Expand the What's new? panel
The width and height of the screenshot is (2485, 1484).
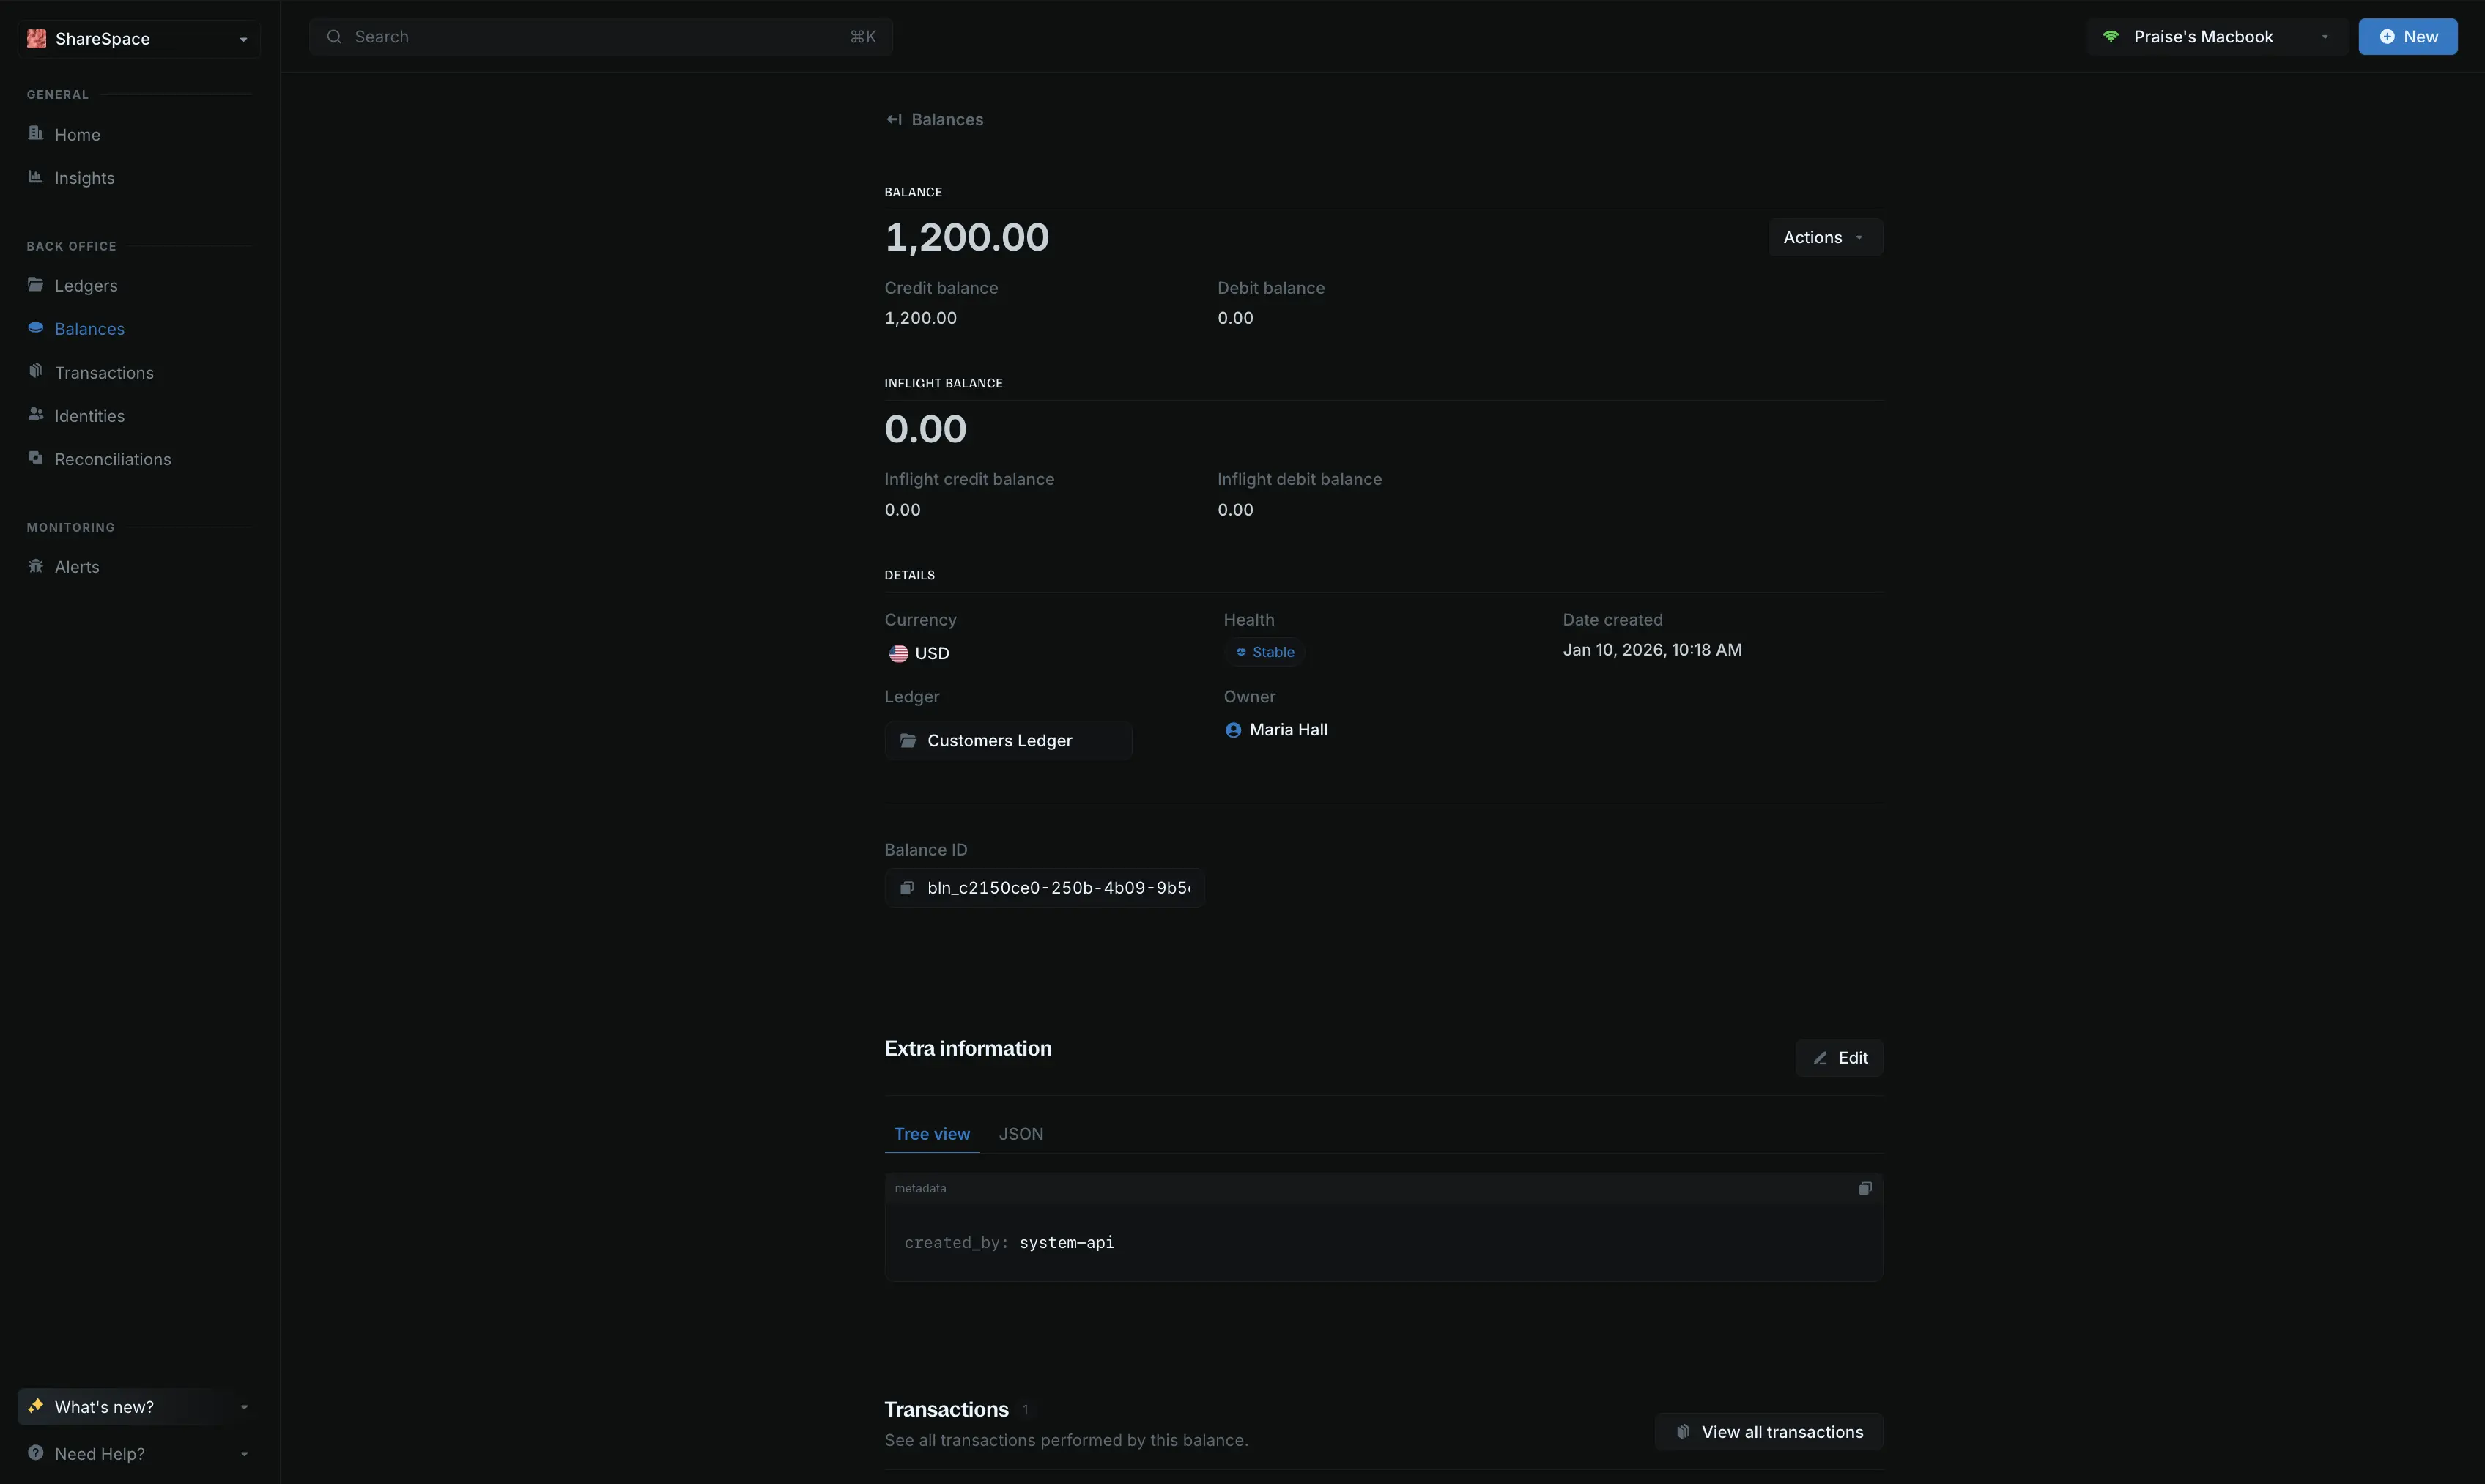(x=138, y=1406)
